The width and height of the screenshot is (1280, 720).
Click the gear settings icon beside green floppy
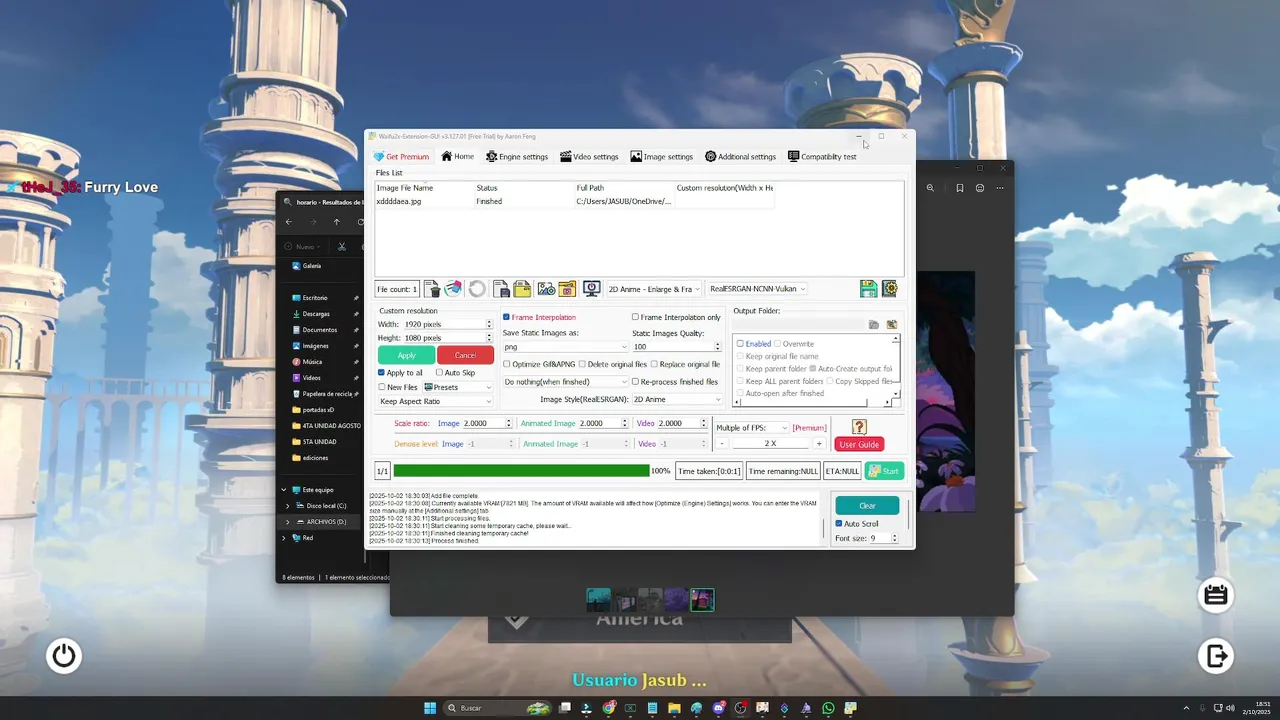[889, 289]
